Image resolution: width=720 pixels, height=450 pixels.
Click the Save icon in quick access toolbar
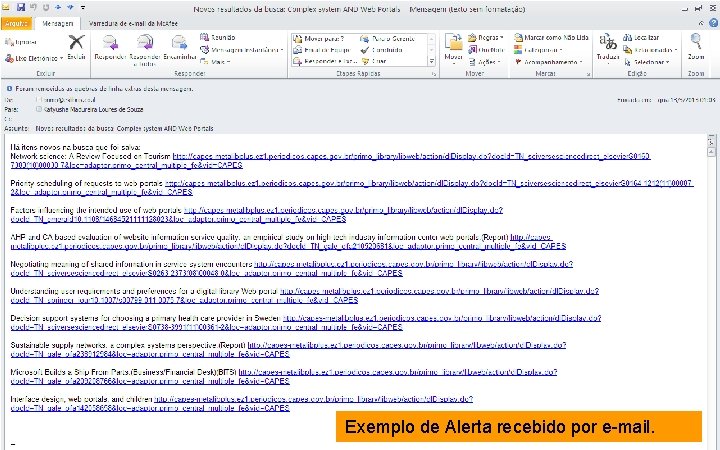21,7
